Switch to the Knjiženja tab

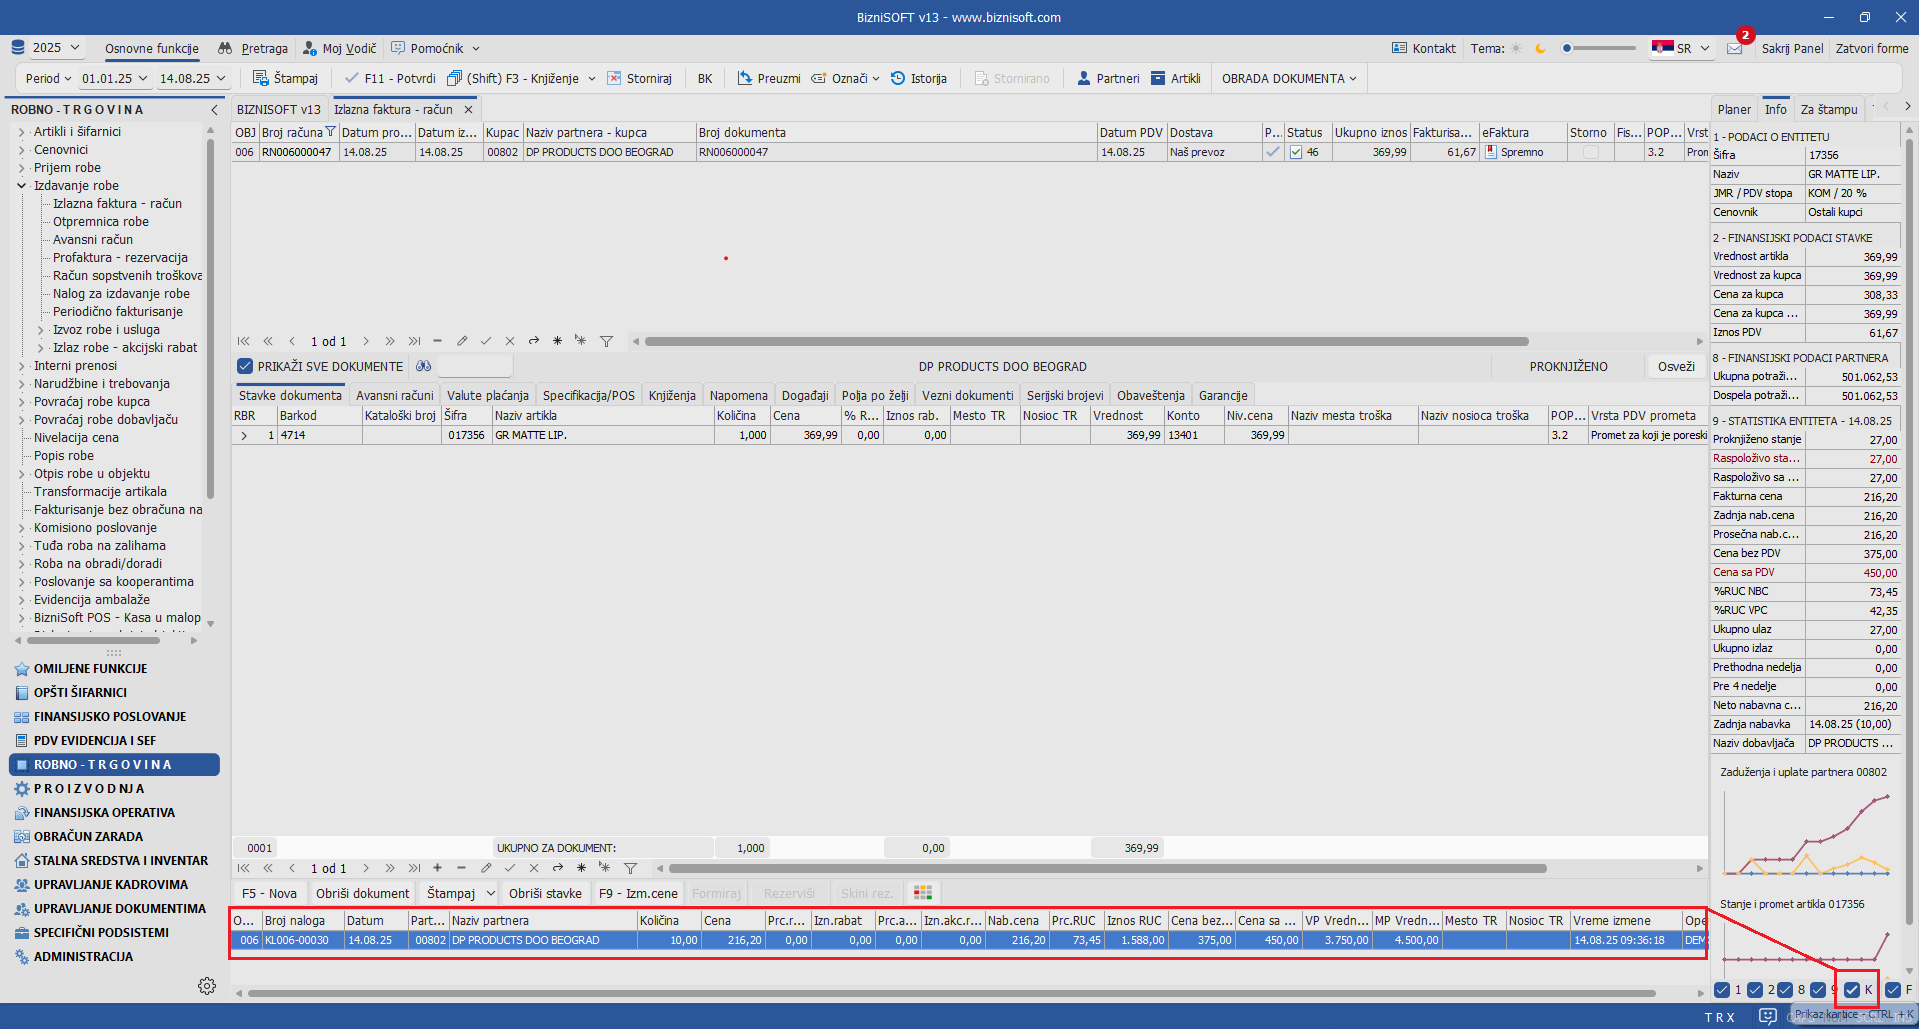tap(671, 395)
